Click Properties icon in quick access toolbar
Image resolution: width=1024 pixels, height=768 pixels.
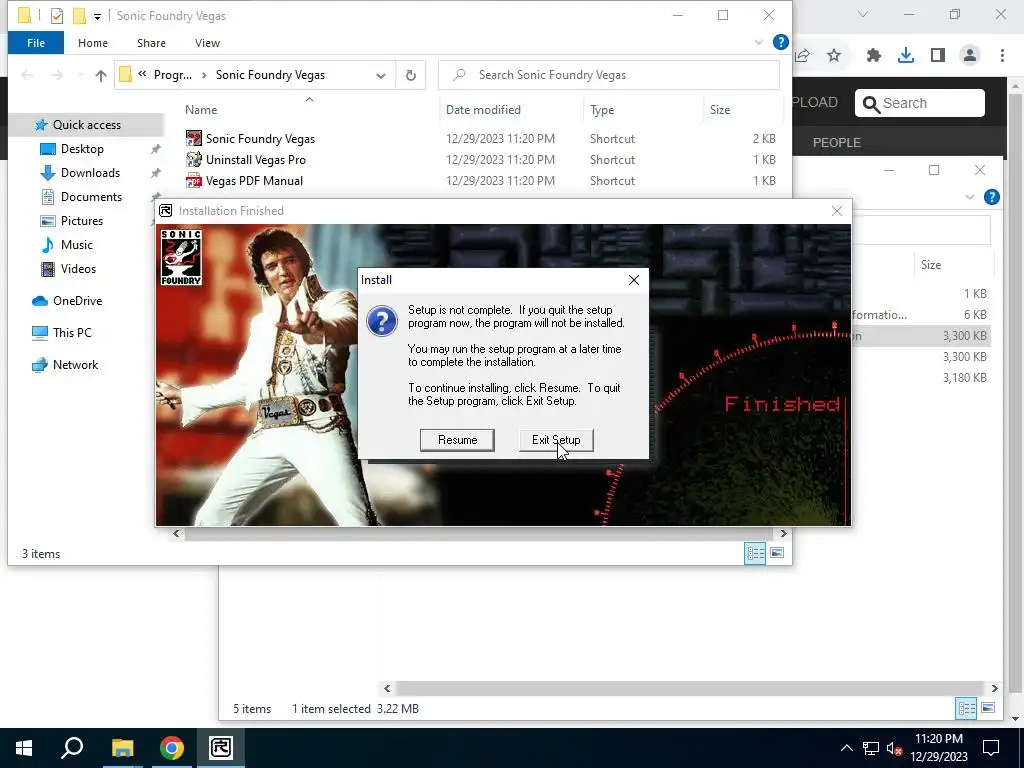[57, 16]
